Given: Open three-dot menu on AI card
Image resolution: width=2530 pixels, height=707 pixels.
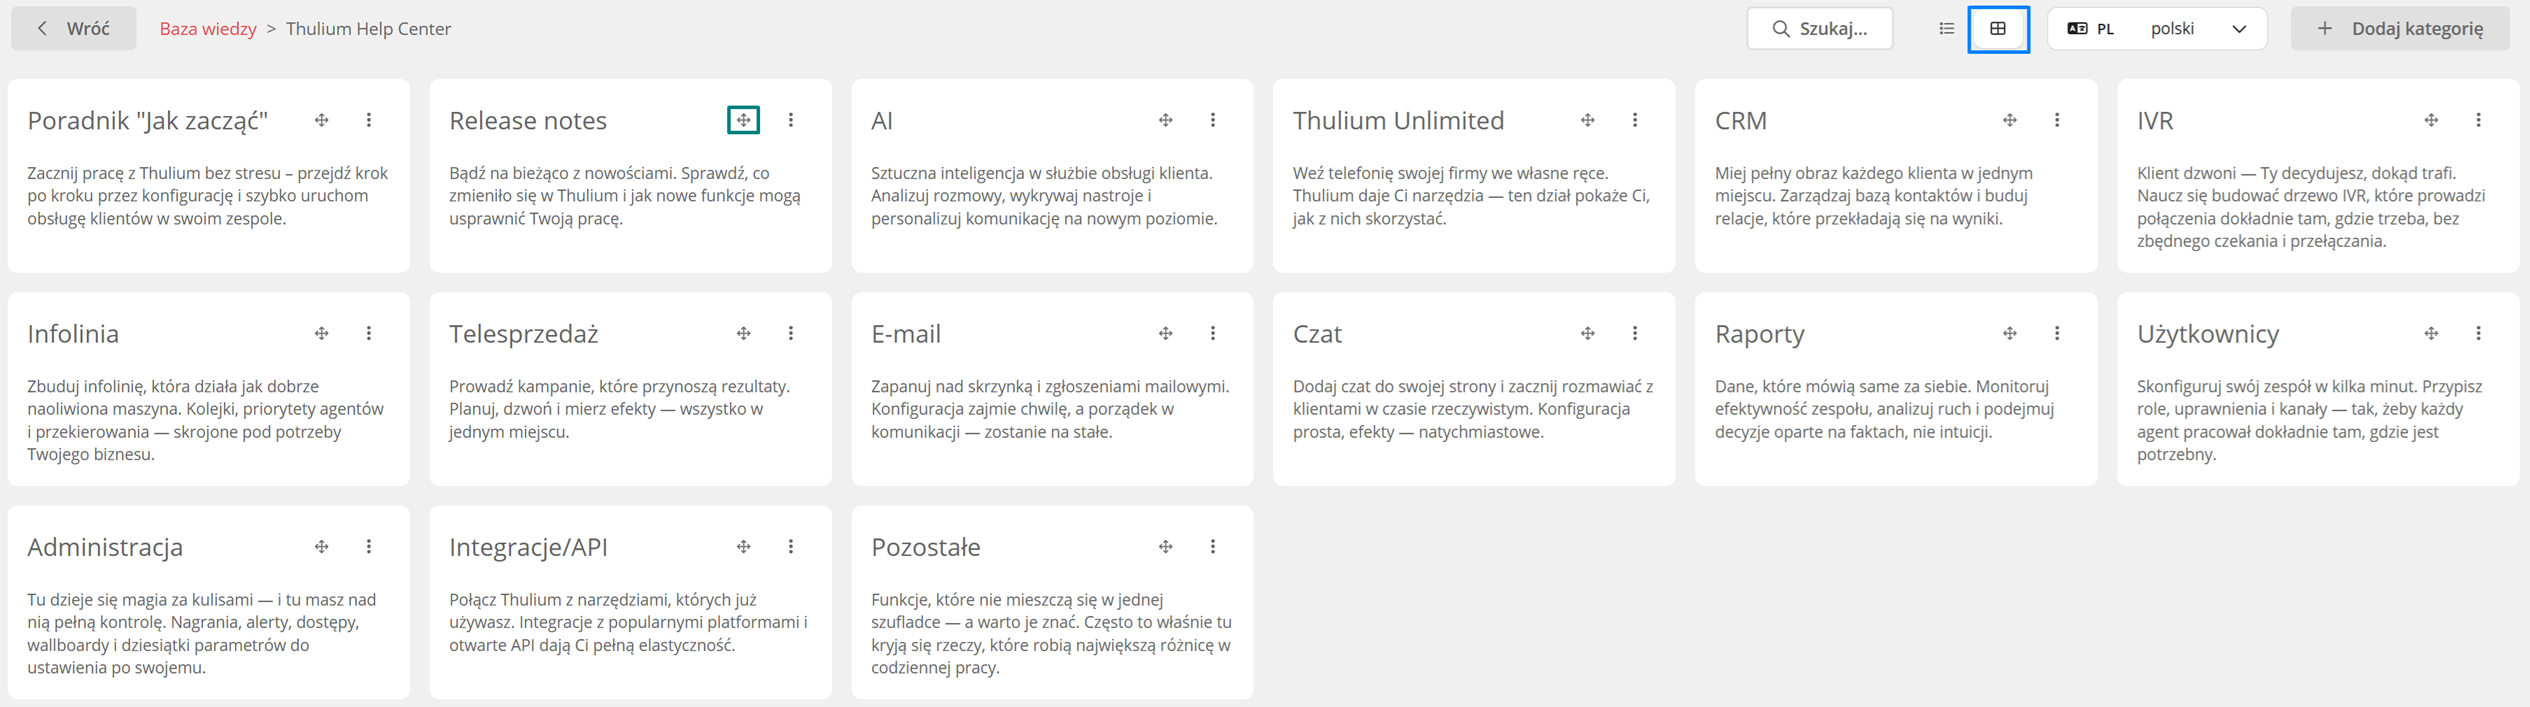Looking at the screenshot, I should [1213, 120].
